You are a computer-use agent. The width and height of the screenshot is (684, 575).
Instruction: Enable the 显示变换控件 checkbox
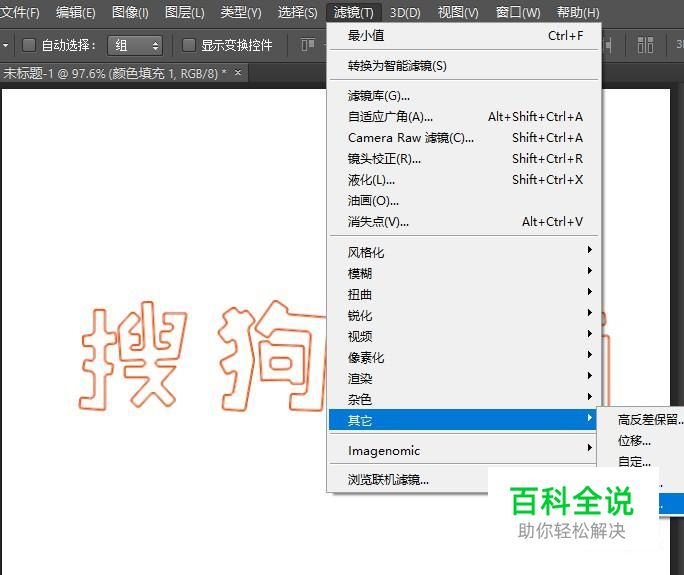pos(188,45)
